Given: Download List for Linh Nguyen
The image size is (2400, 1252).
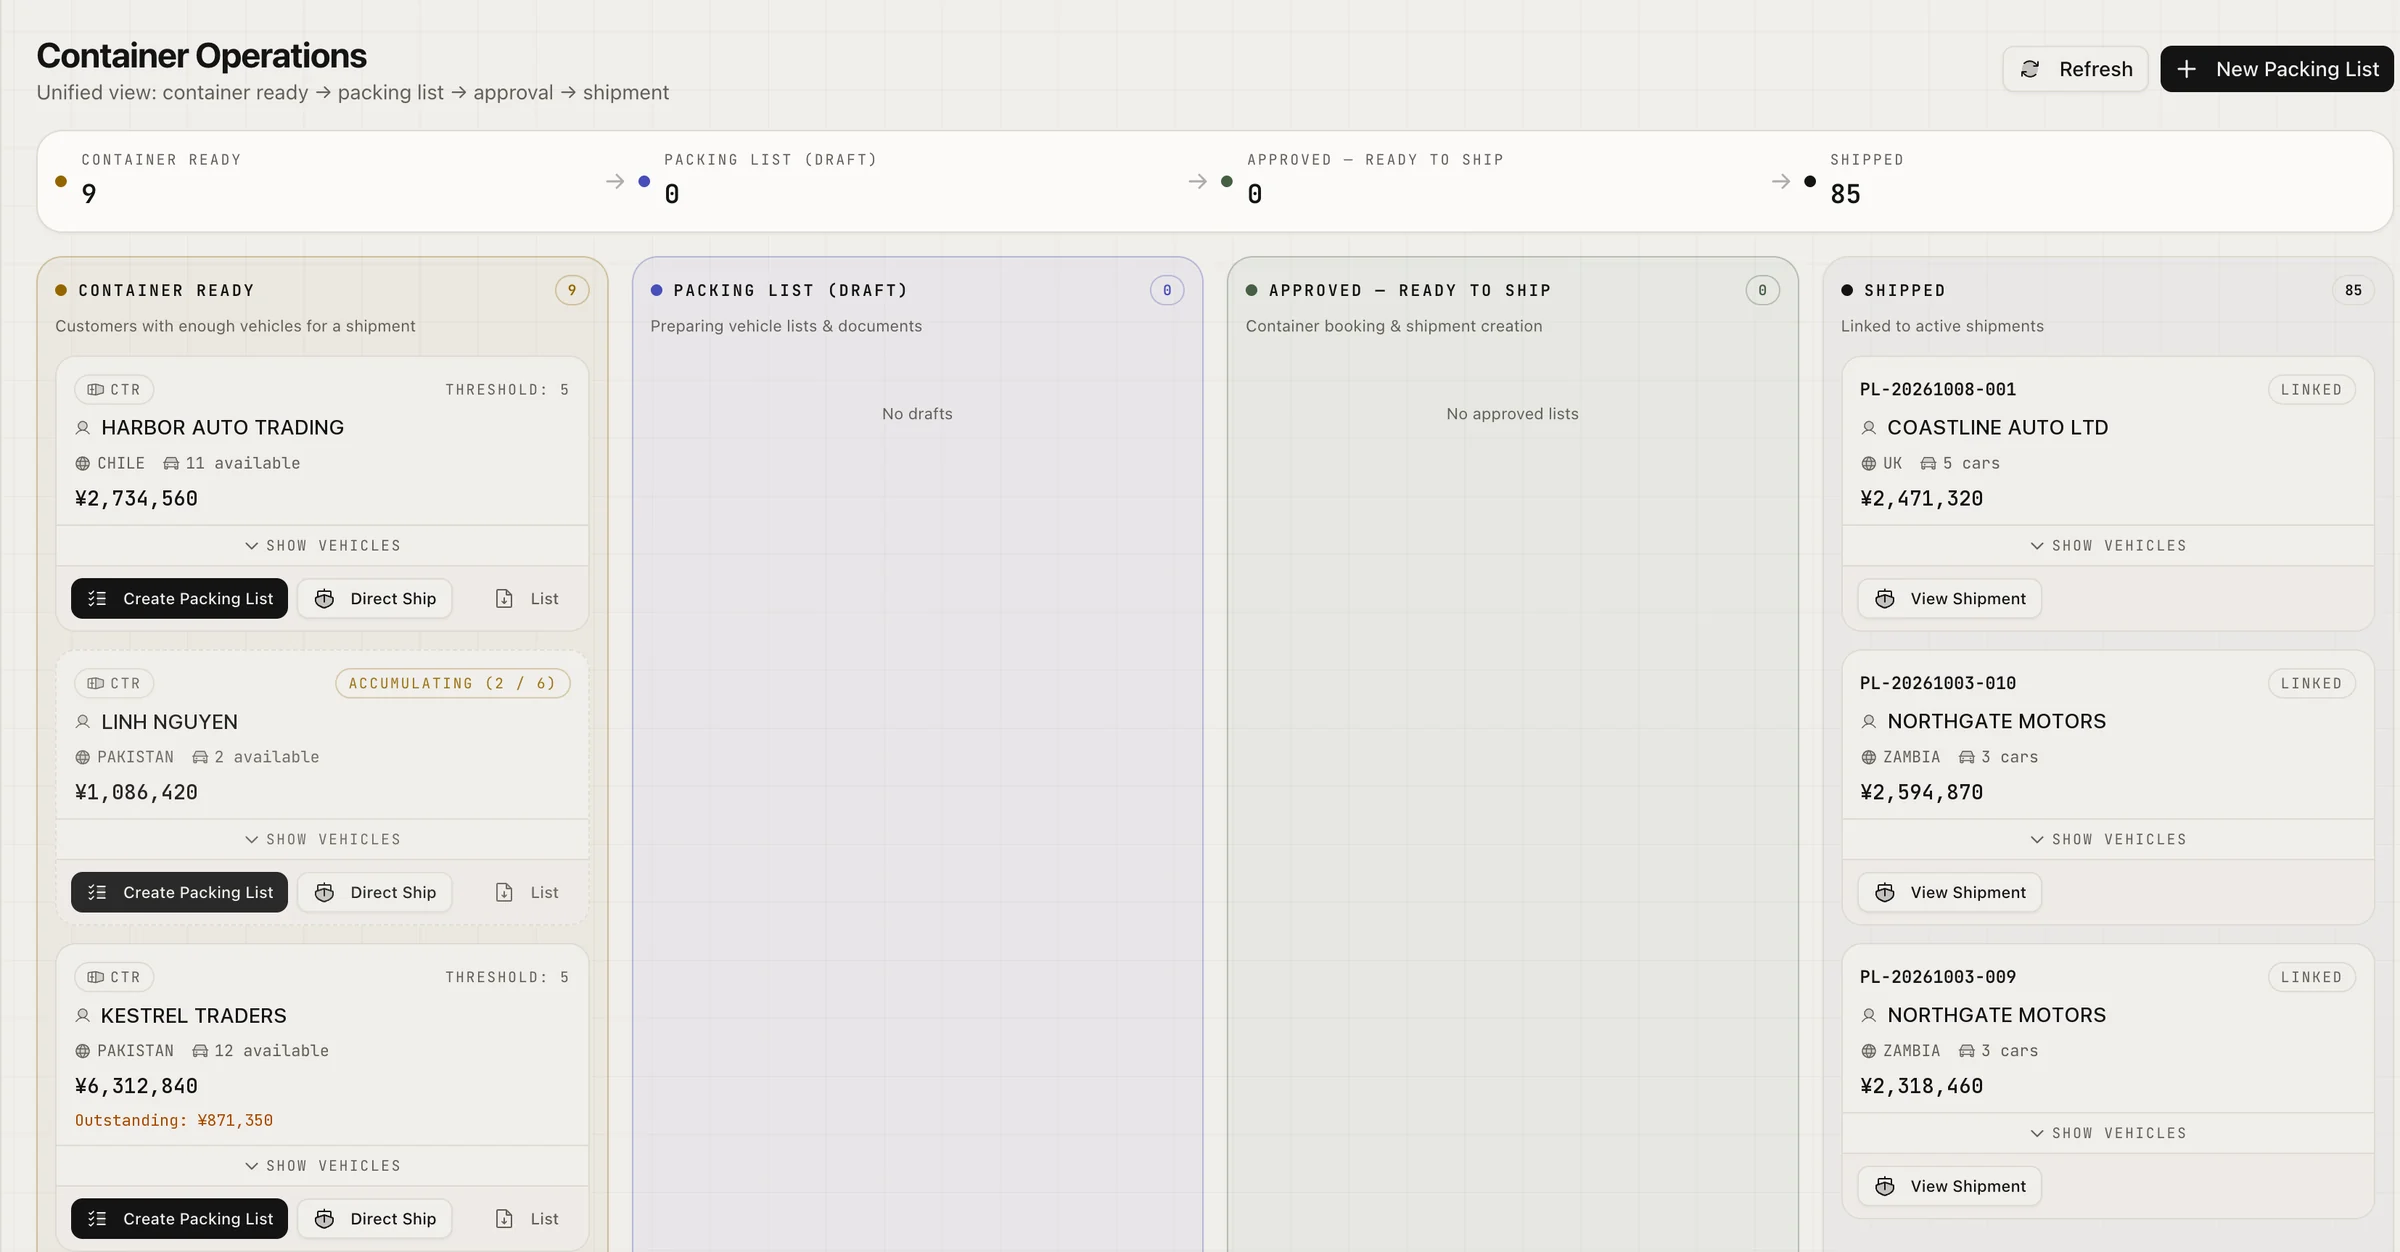Looking at the screenshot, I should (x=527, y=892).
